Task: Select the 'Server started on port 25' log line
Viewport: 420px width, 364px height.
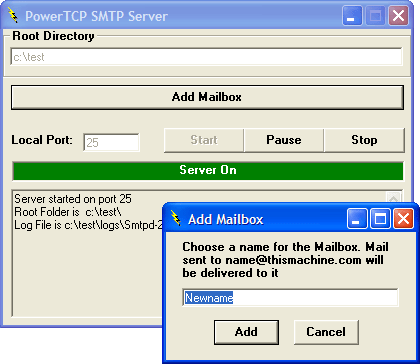Action: click(x=73, y=199)
